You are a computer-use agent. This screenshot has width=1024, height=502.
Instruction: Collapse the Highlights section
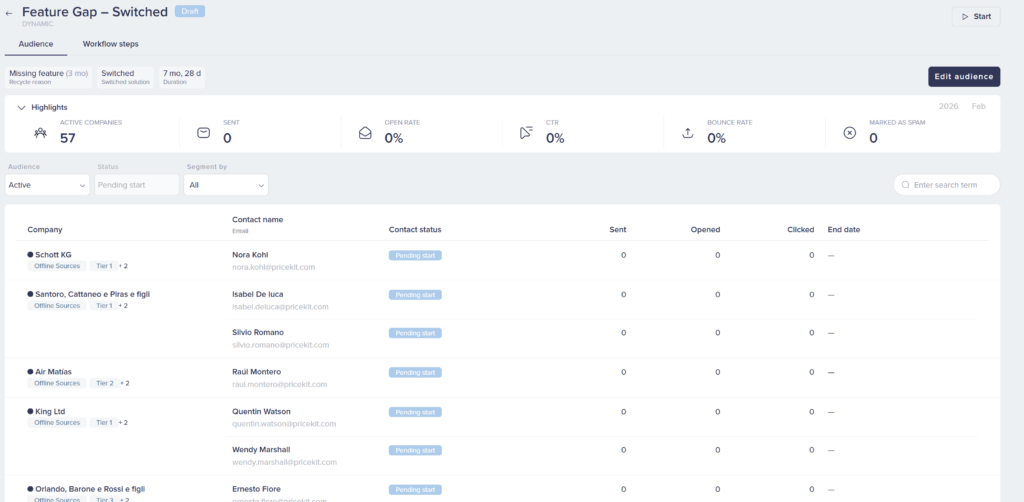[x=21, y=107]
